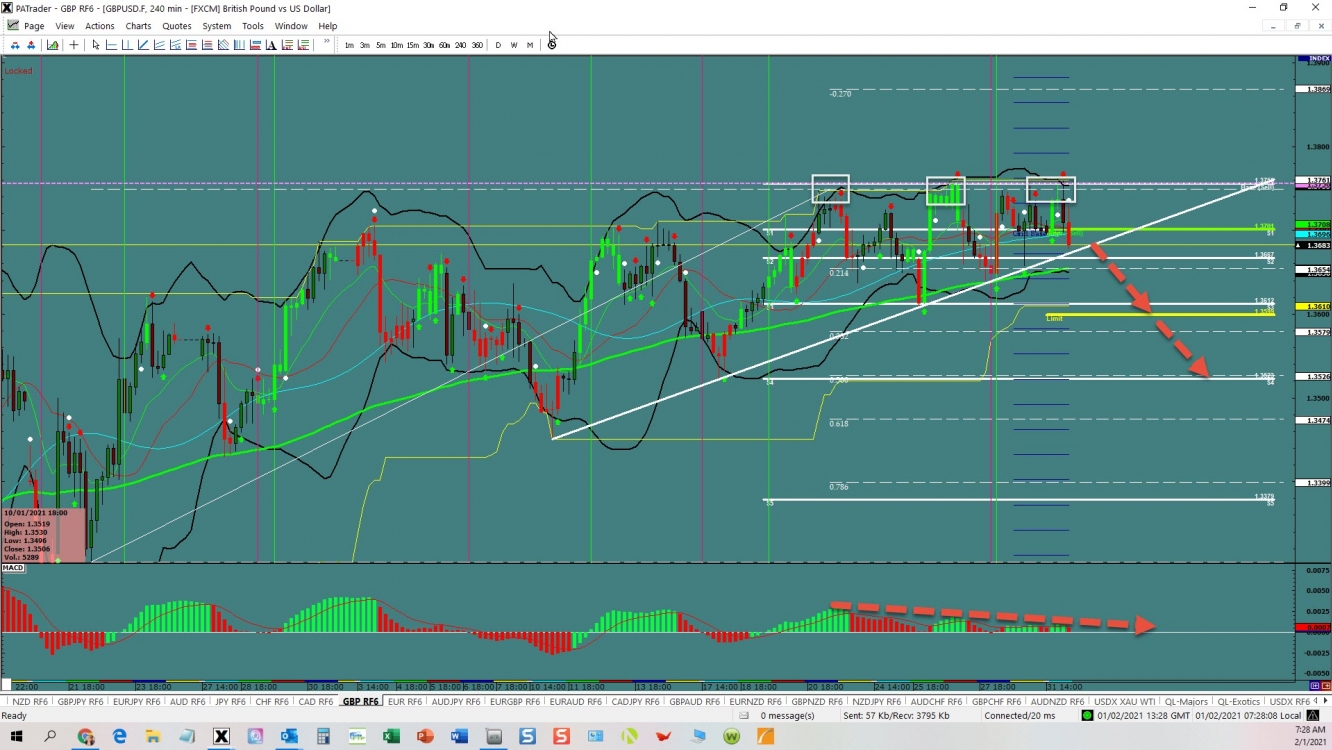
Task: Switch to EURGBP RF6 tab
Action: click(x=514, y=702)
